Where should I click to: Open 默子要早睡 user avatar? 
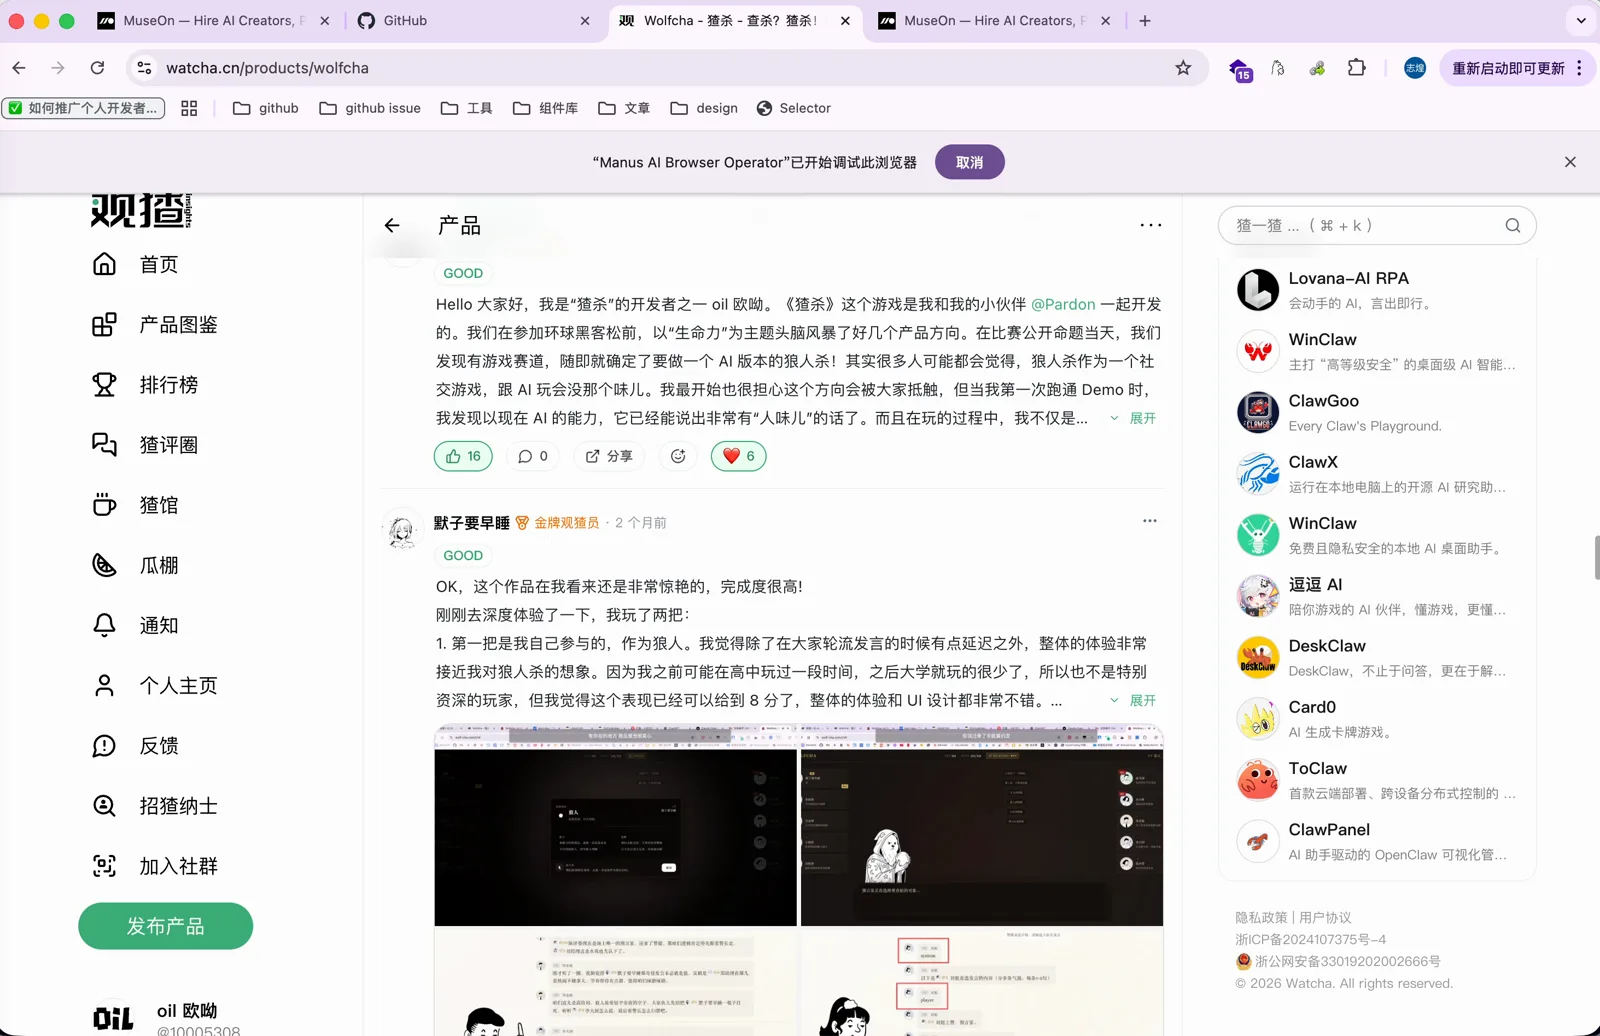[403, 529]
